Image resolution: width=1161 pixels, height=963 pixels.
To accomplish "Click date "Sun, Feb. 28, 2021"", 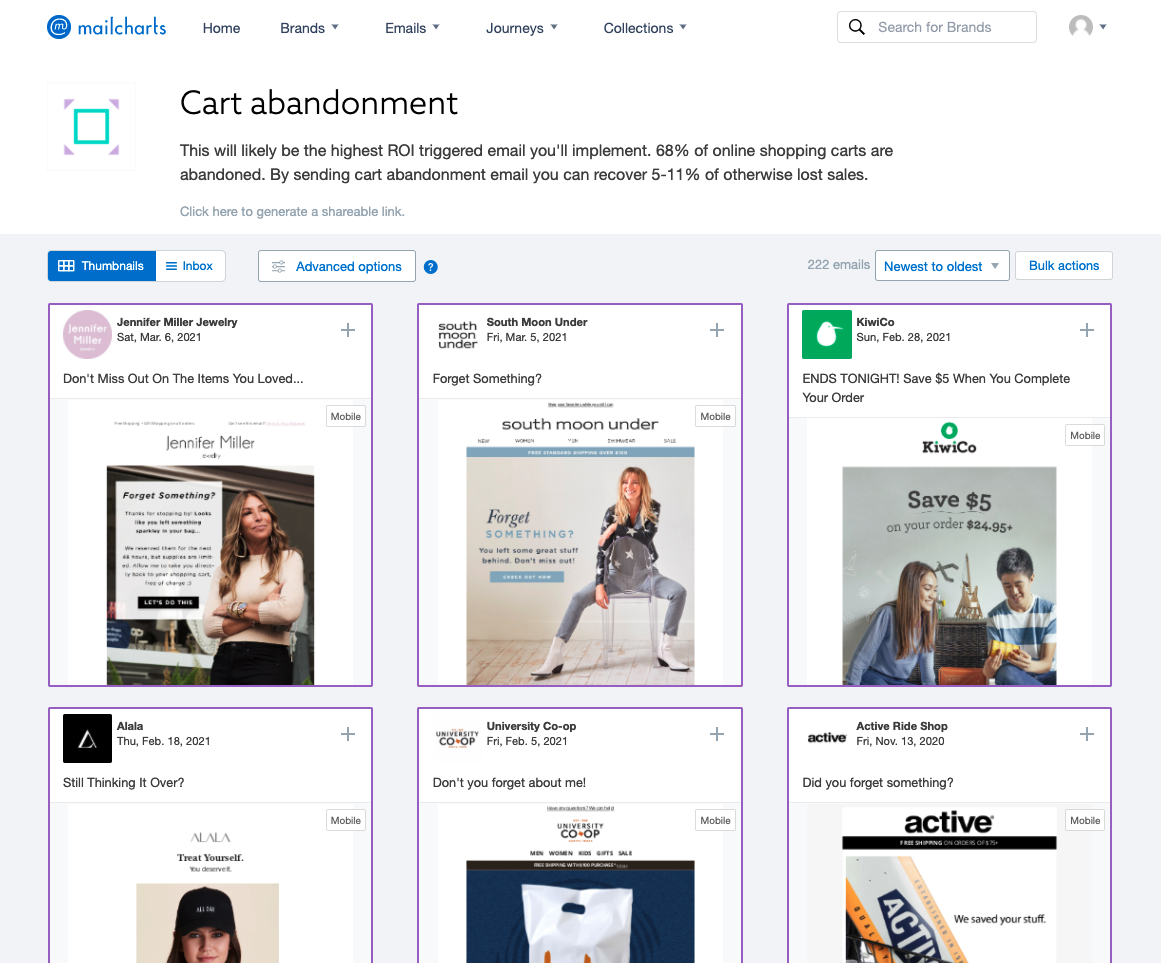I will (x=903, y=338).
